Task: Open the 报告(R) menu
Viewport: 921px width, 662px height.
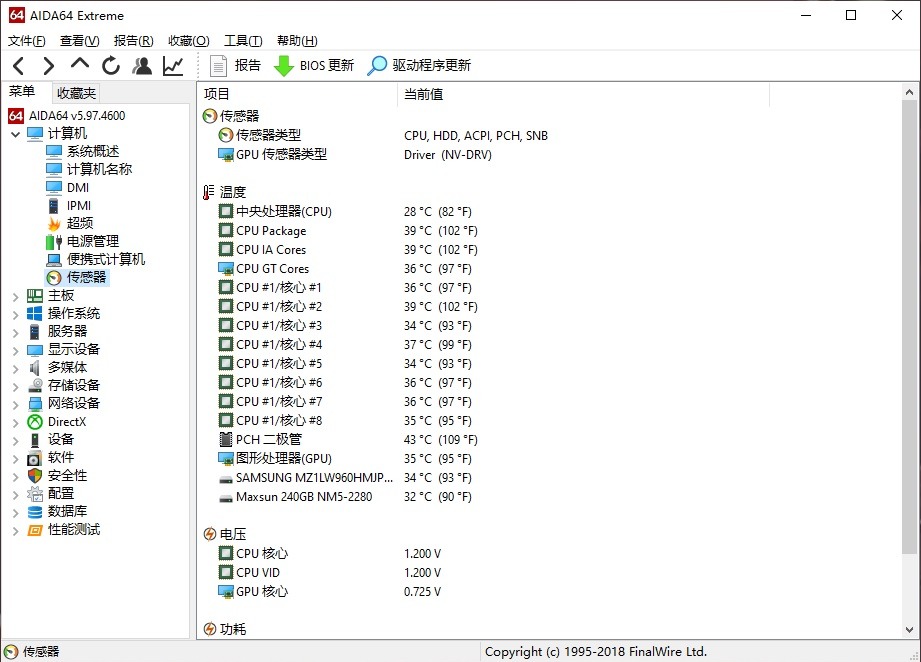Action: [133, 41]
